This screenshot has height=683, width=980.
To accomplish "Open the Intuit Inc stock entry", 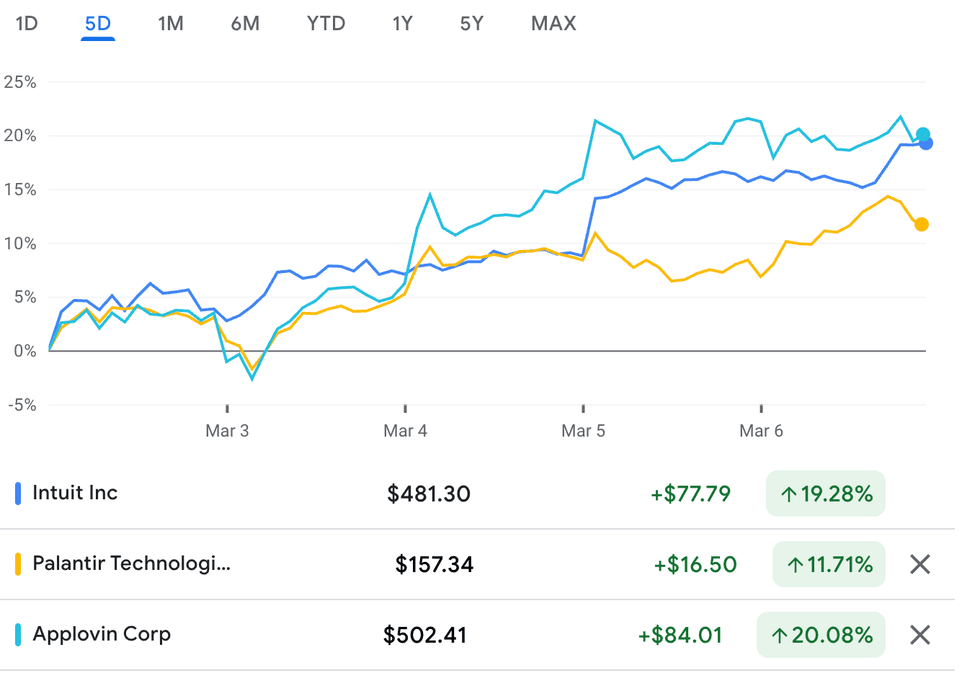I will click(75, 493).
